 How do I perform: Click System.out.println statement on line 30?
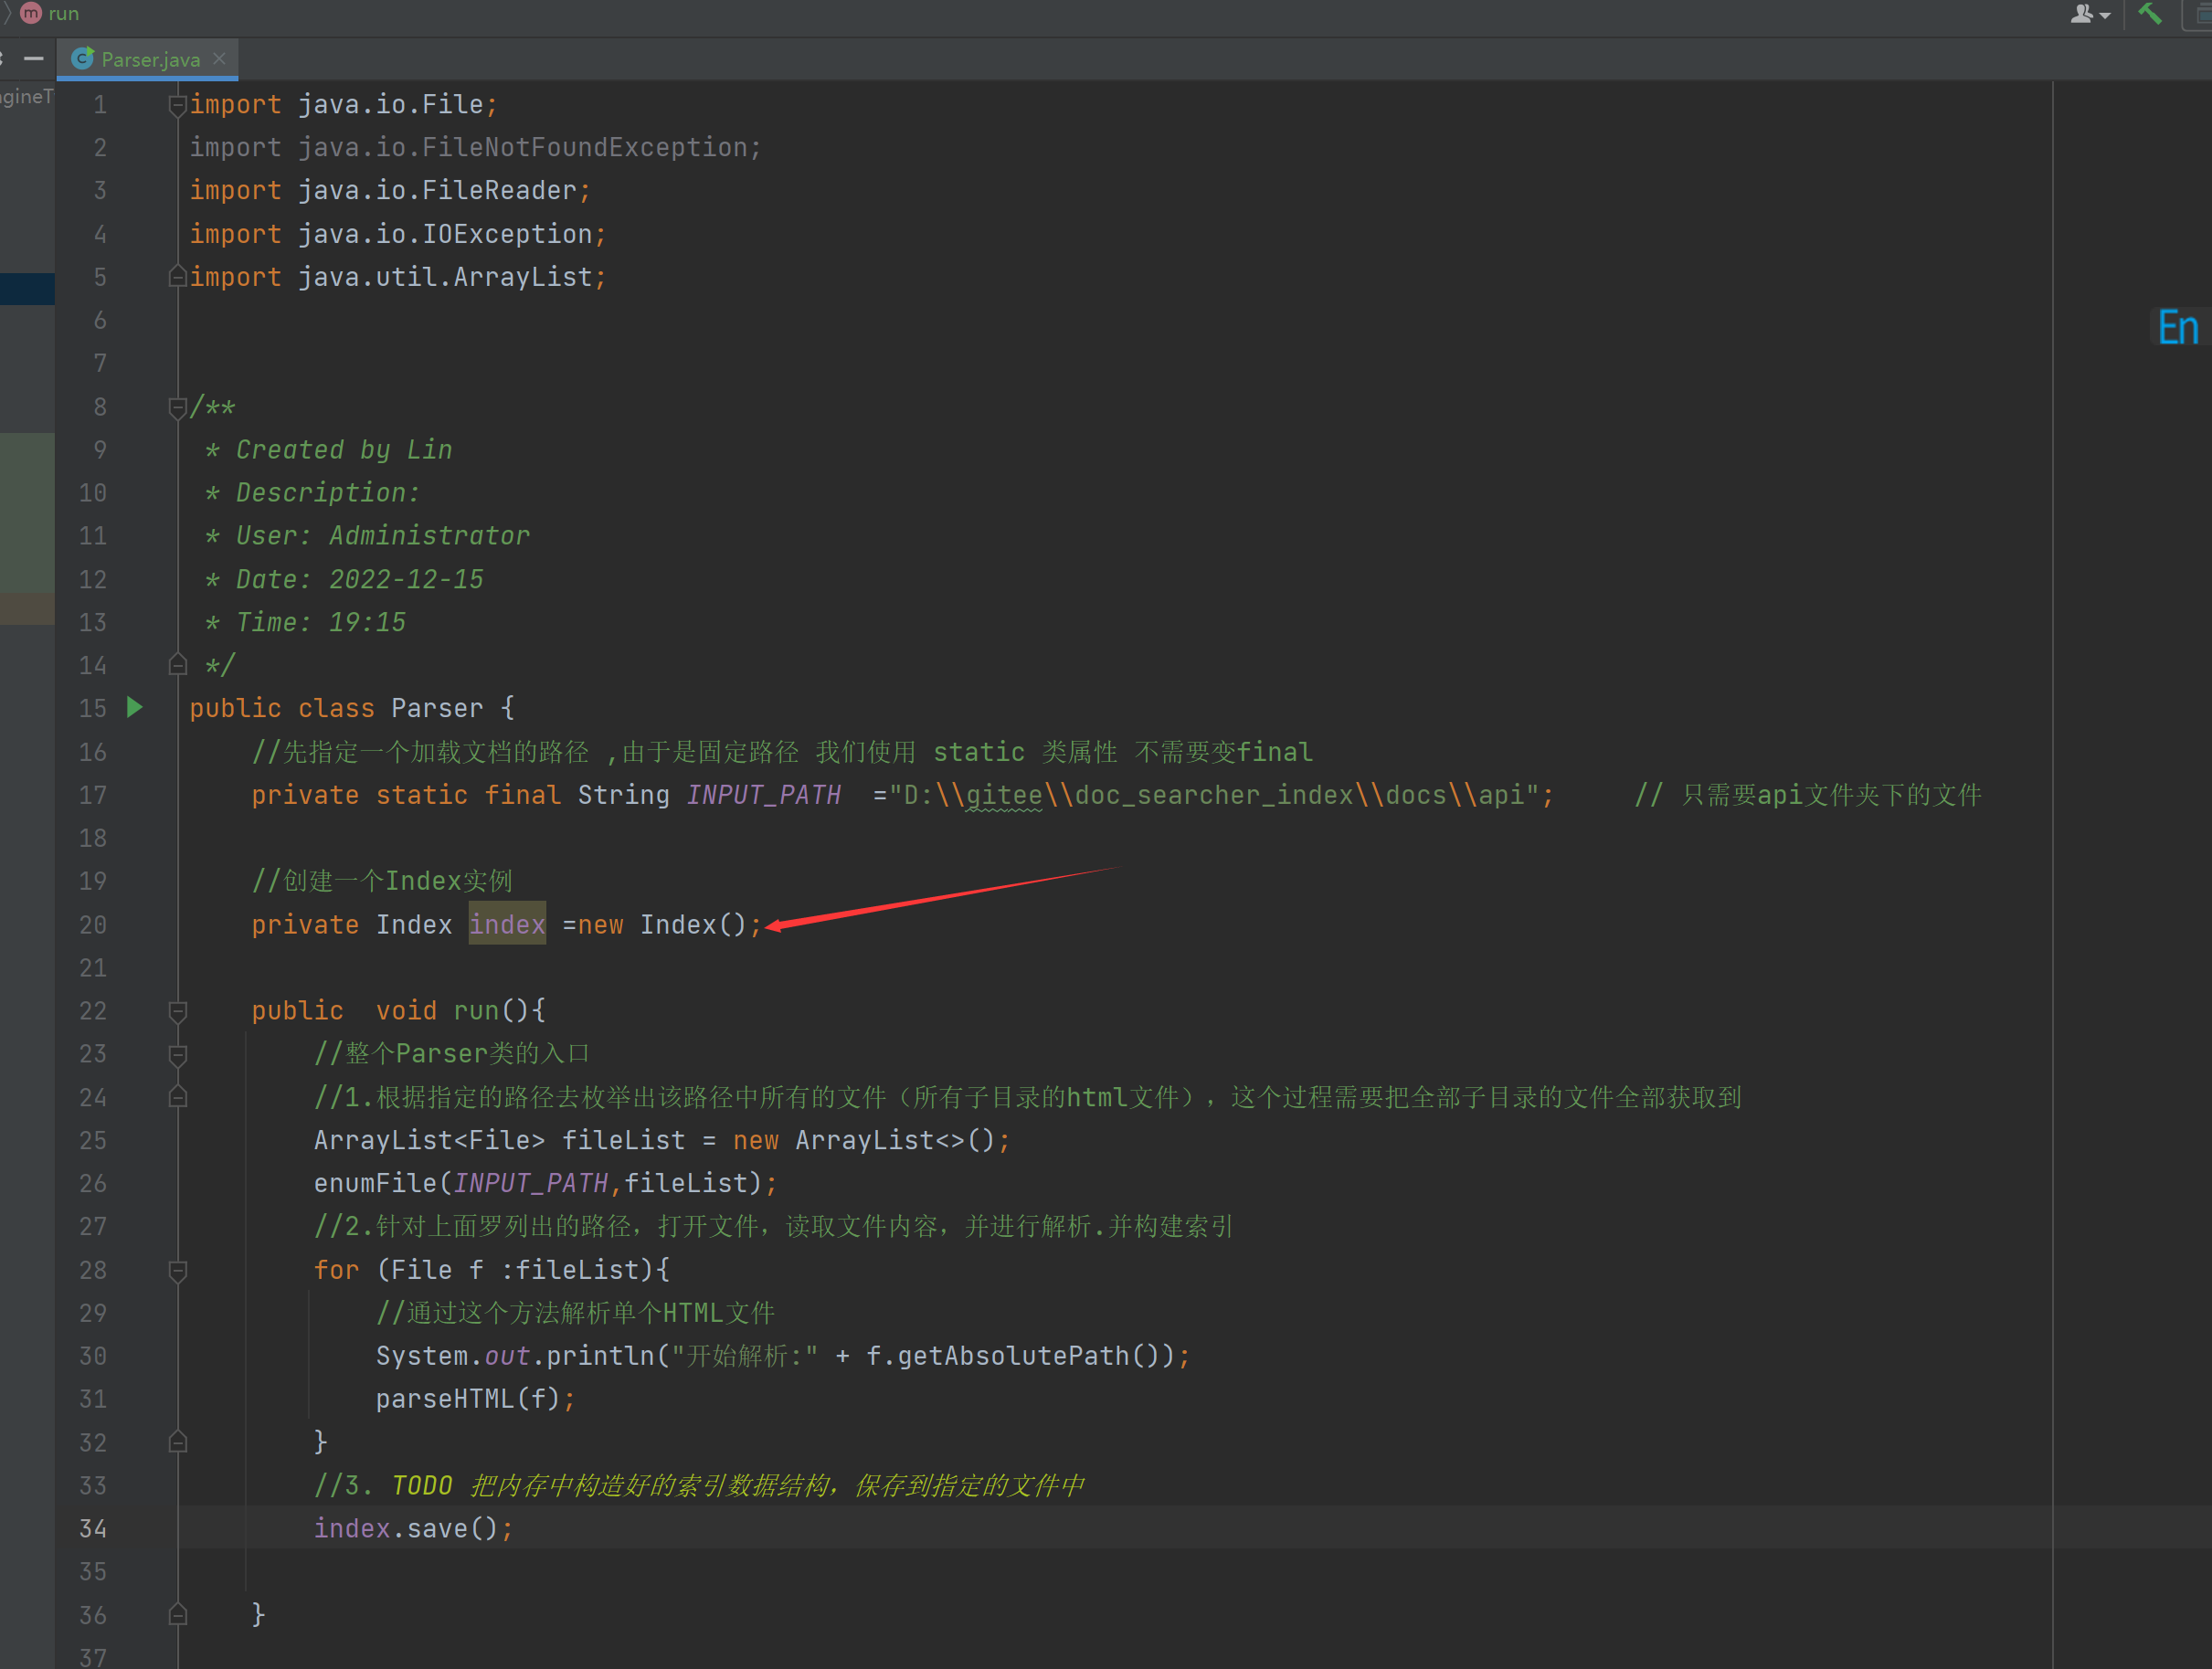pyautogui.click(x=782, y=1356)
